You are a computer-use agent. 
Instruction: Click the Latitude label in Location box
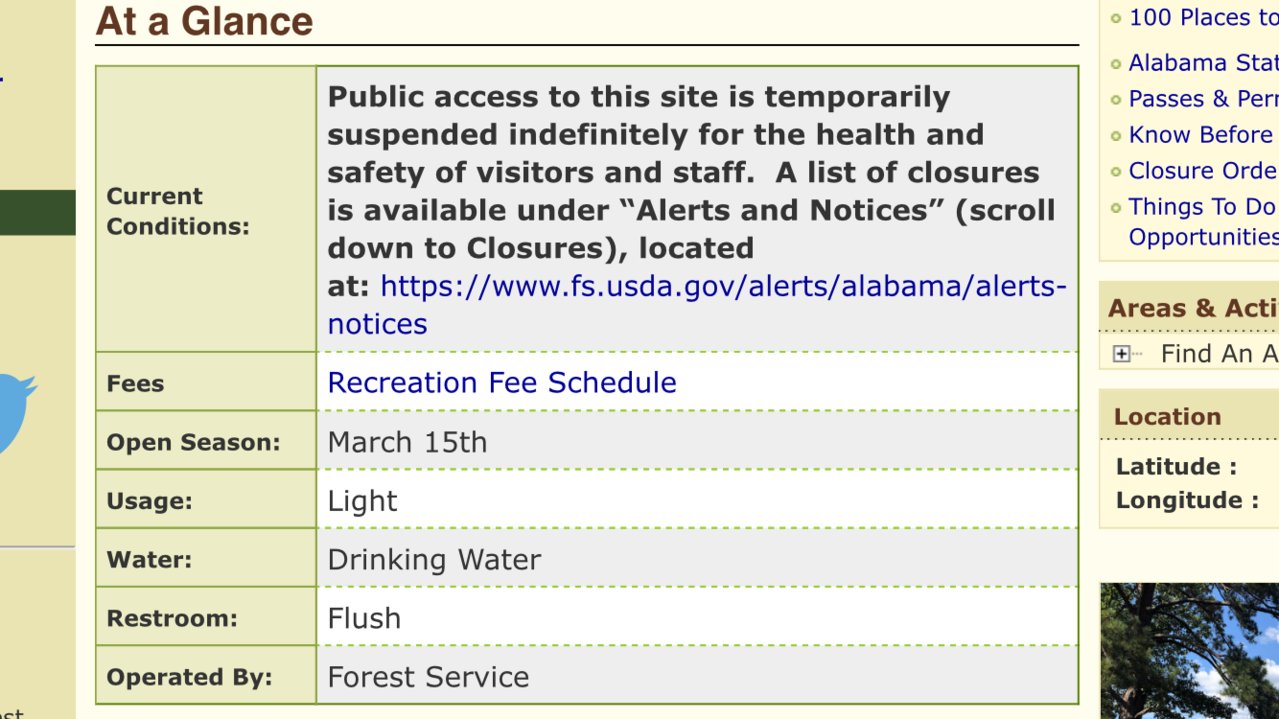point(1176,466)
